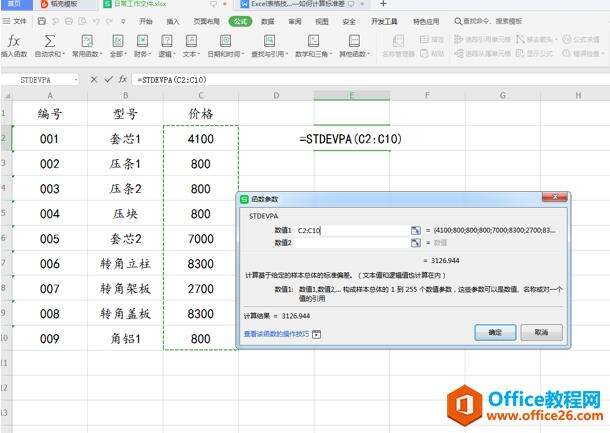Click the AutoSum (自动求和) sigma icon
This screenshot has height=433, width=610.
coord(49,41)
